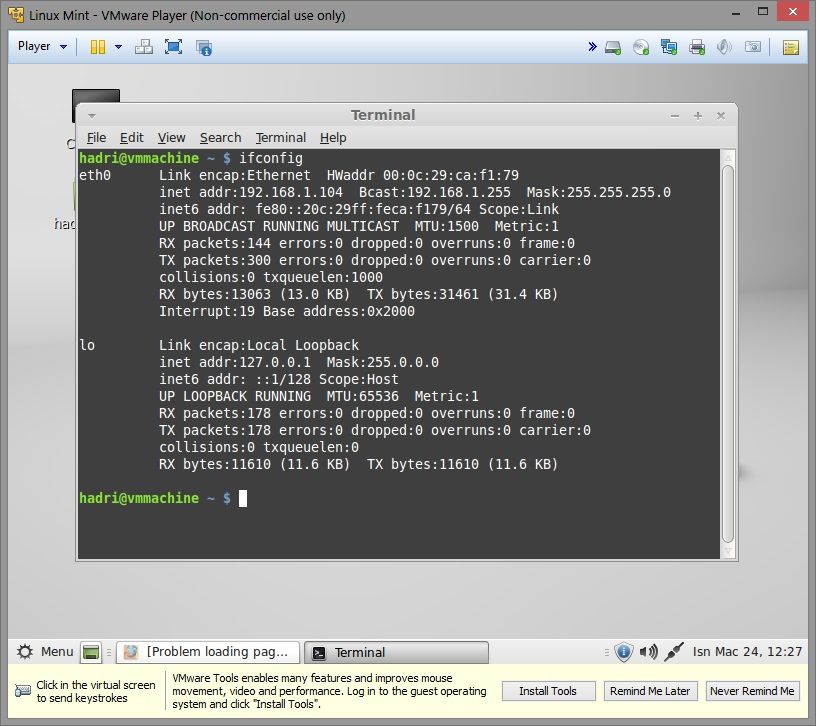
Task: Expand hidden devices with double chevron
Action: [591, 47]
